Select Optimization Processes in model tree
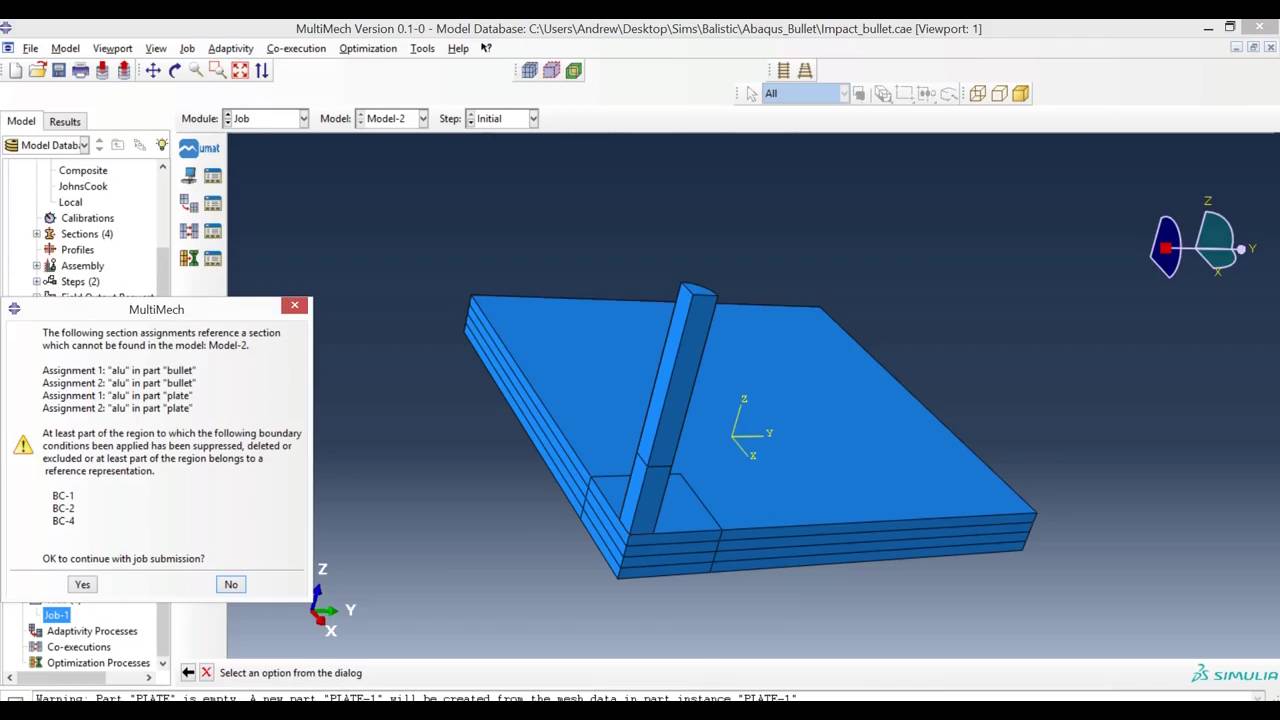 click(98, 663)
